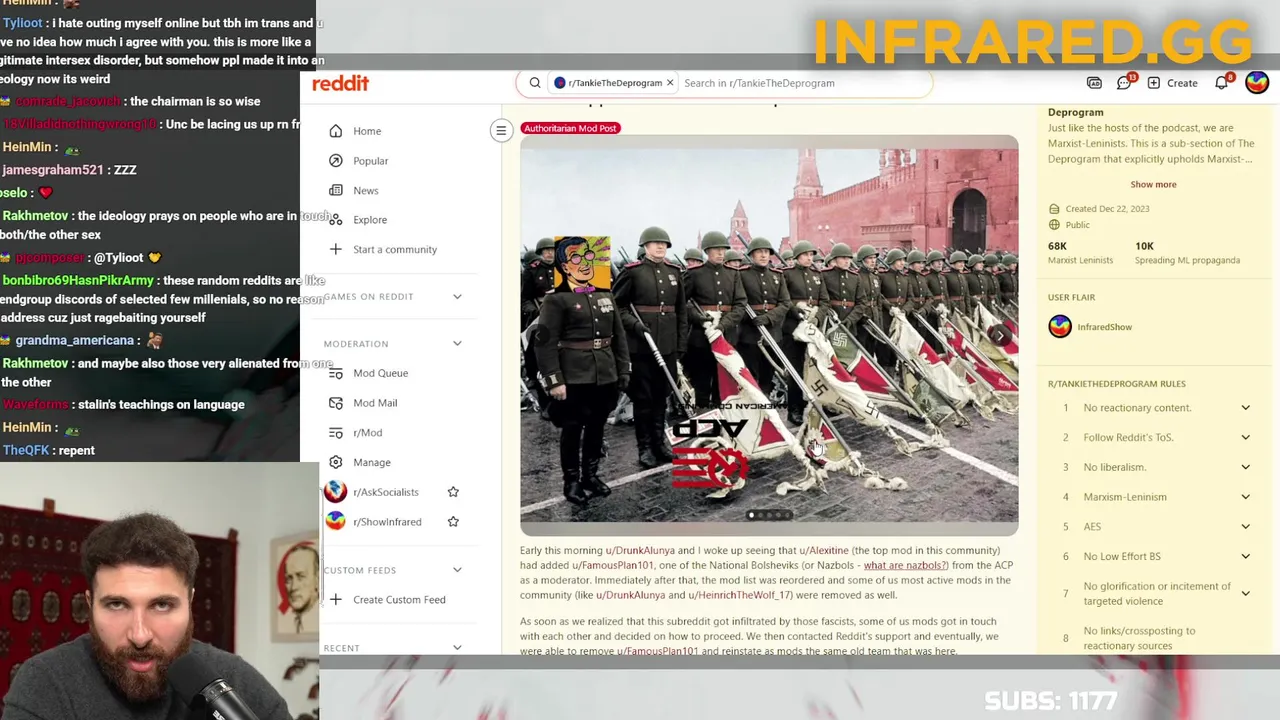Viewport: 1280px width, 720px height.
Task: Collapse the sidebar with hamburger button
Action: (501, 130)
